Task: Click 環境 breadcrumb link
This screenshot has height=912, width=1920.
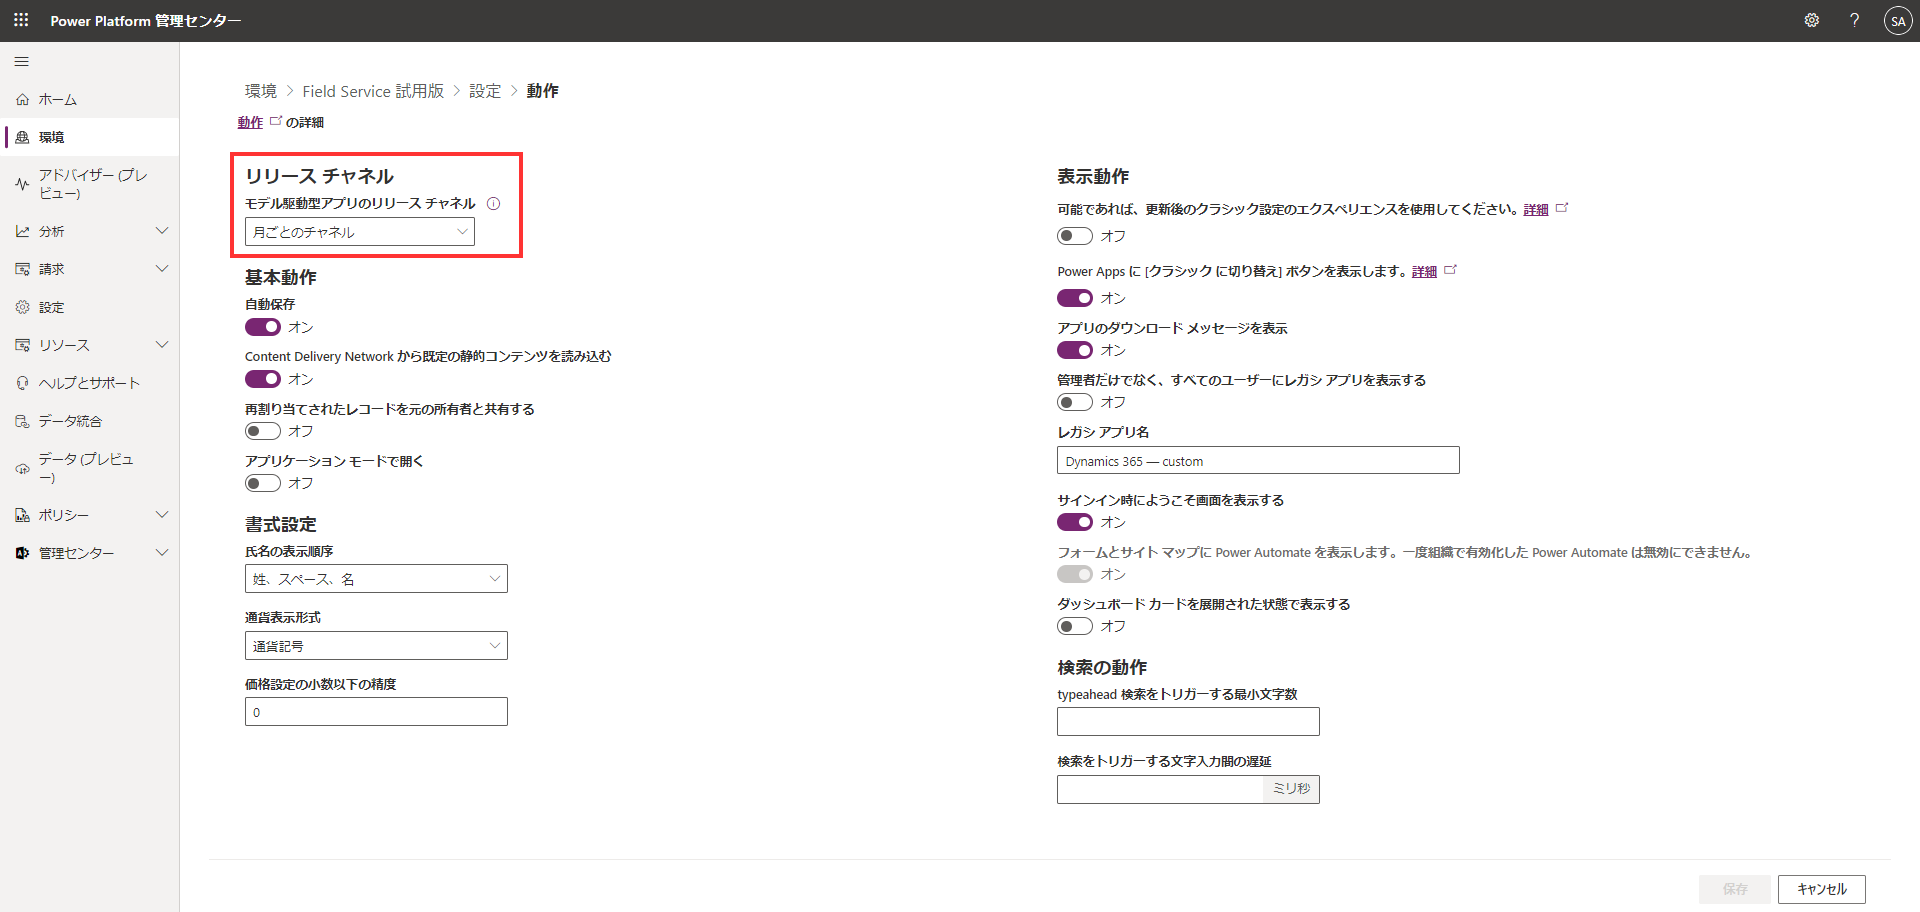Action: click(x=261, y=91)
